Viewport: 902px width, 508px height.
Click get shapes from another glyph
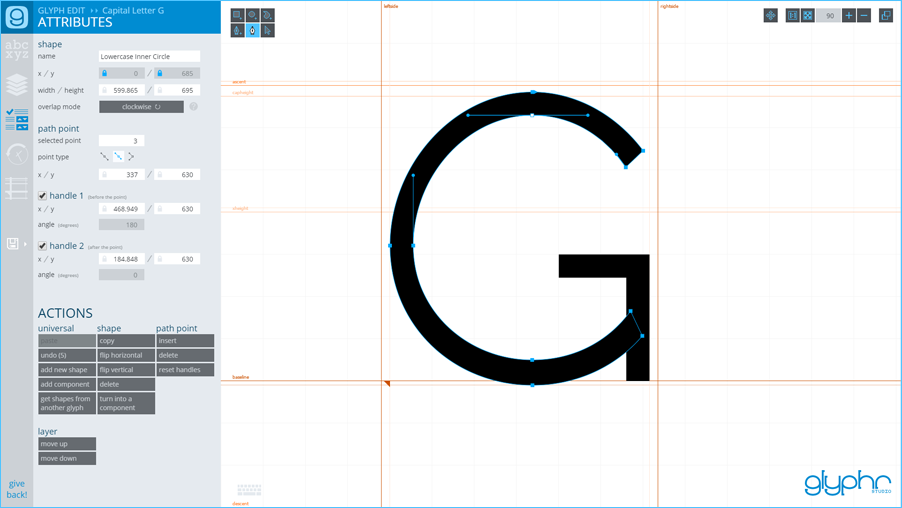pos(67,403)
